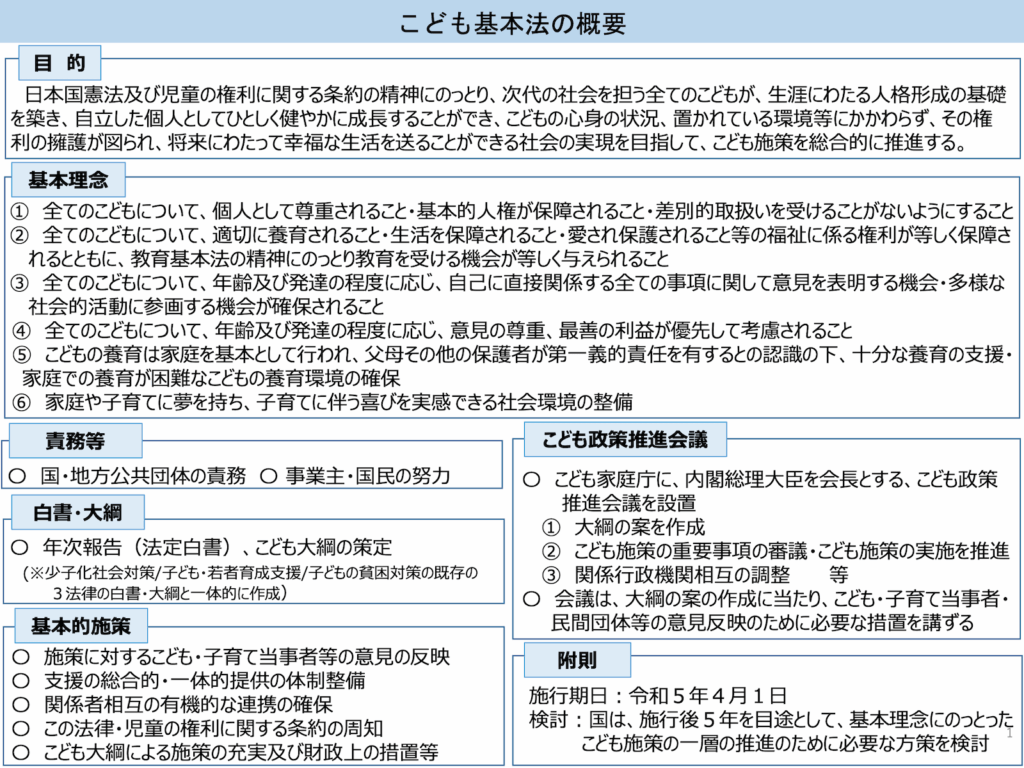Click the line ① 大綱の案を作成

pyautogui.click(x=623, y=527)
